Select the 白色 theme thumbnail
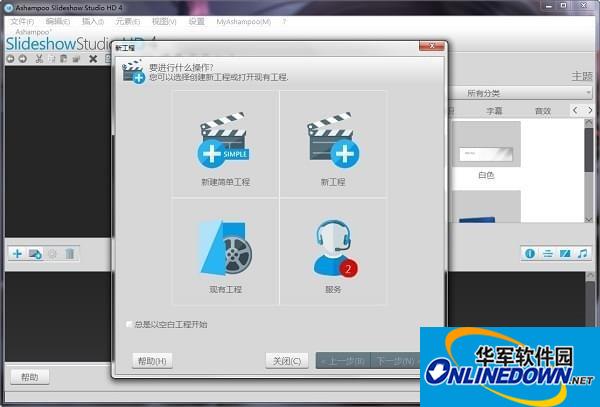The width and height of the screenshot is (600, 407). click(x=486, y=145)
